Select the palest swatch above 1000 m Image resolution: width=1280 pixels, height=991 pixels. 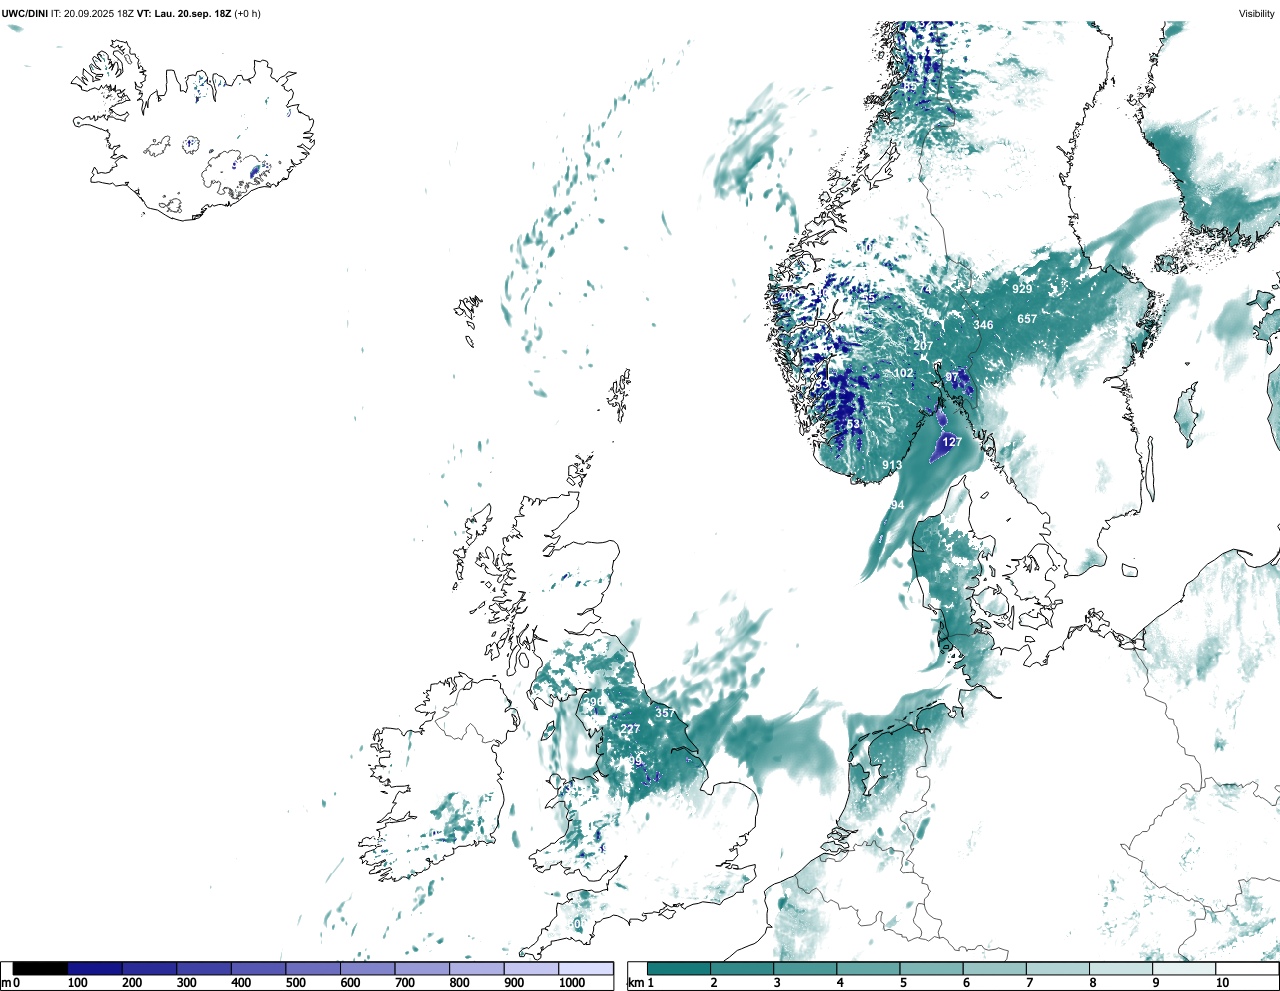click(x=585, y=969)
